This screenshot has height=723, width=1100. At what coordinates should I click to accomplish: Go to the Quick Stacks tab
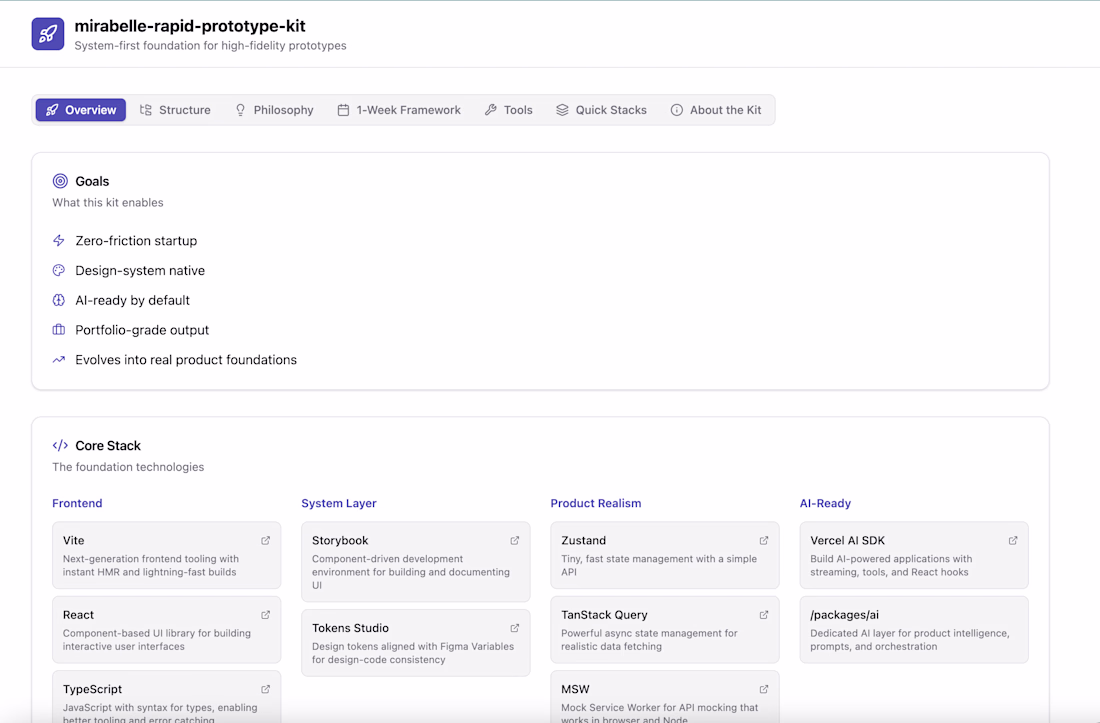point(601,110)
